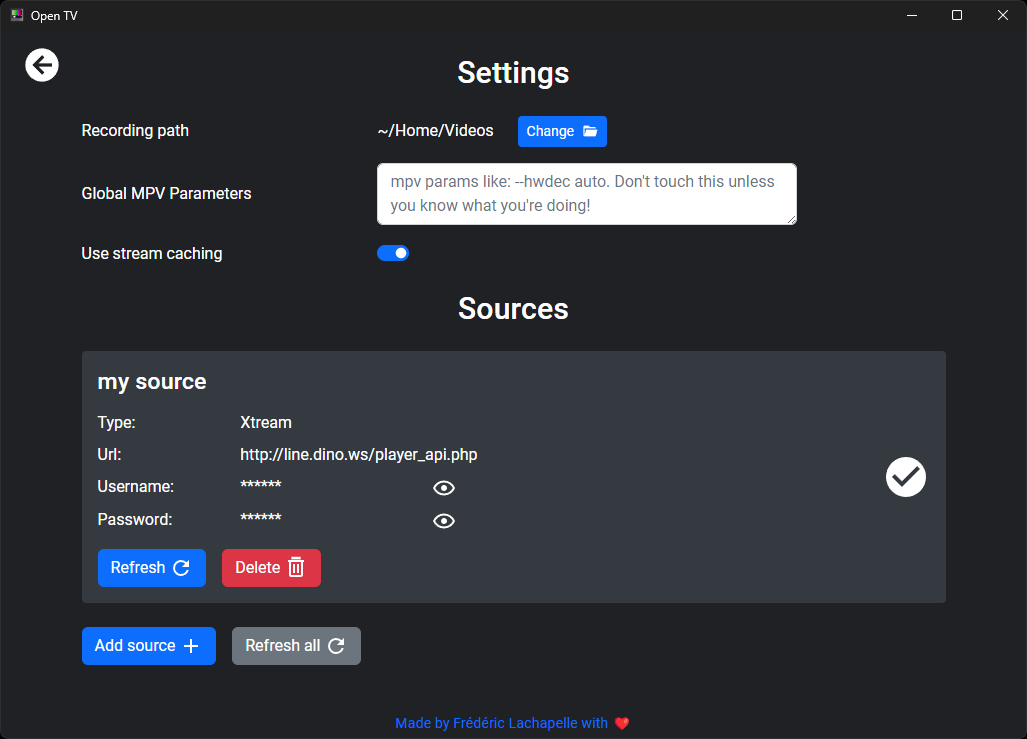Disable the Use stream caching toggle
The height and width of the screenshot is (739, 1027).
click(x=393, y=253)
